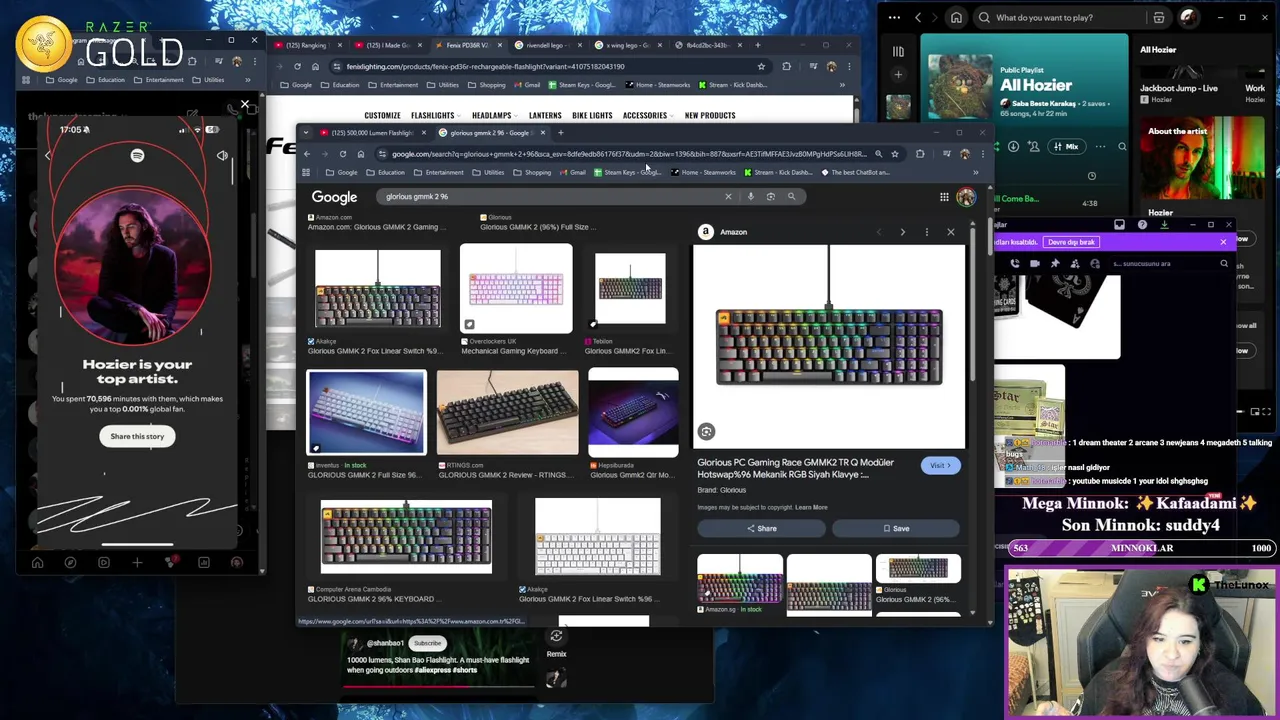This screenshot has width=1280, height=720.
Task: Reload the Google Images search page
Action: (x=342, y=154)
